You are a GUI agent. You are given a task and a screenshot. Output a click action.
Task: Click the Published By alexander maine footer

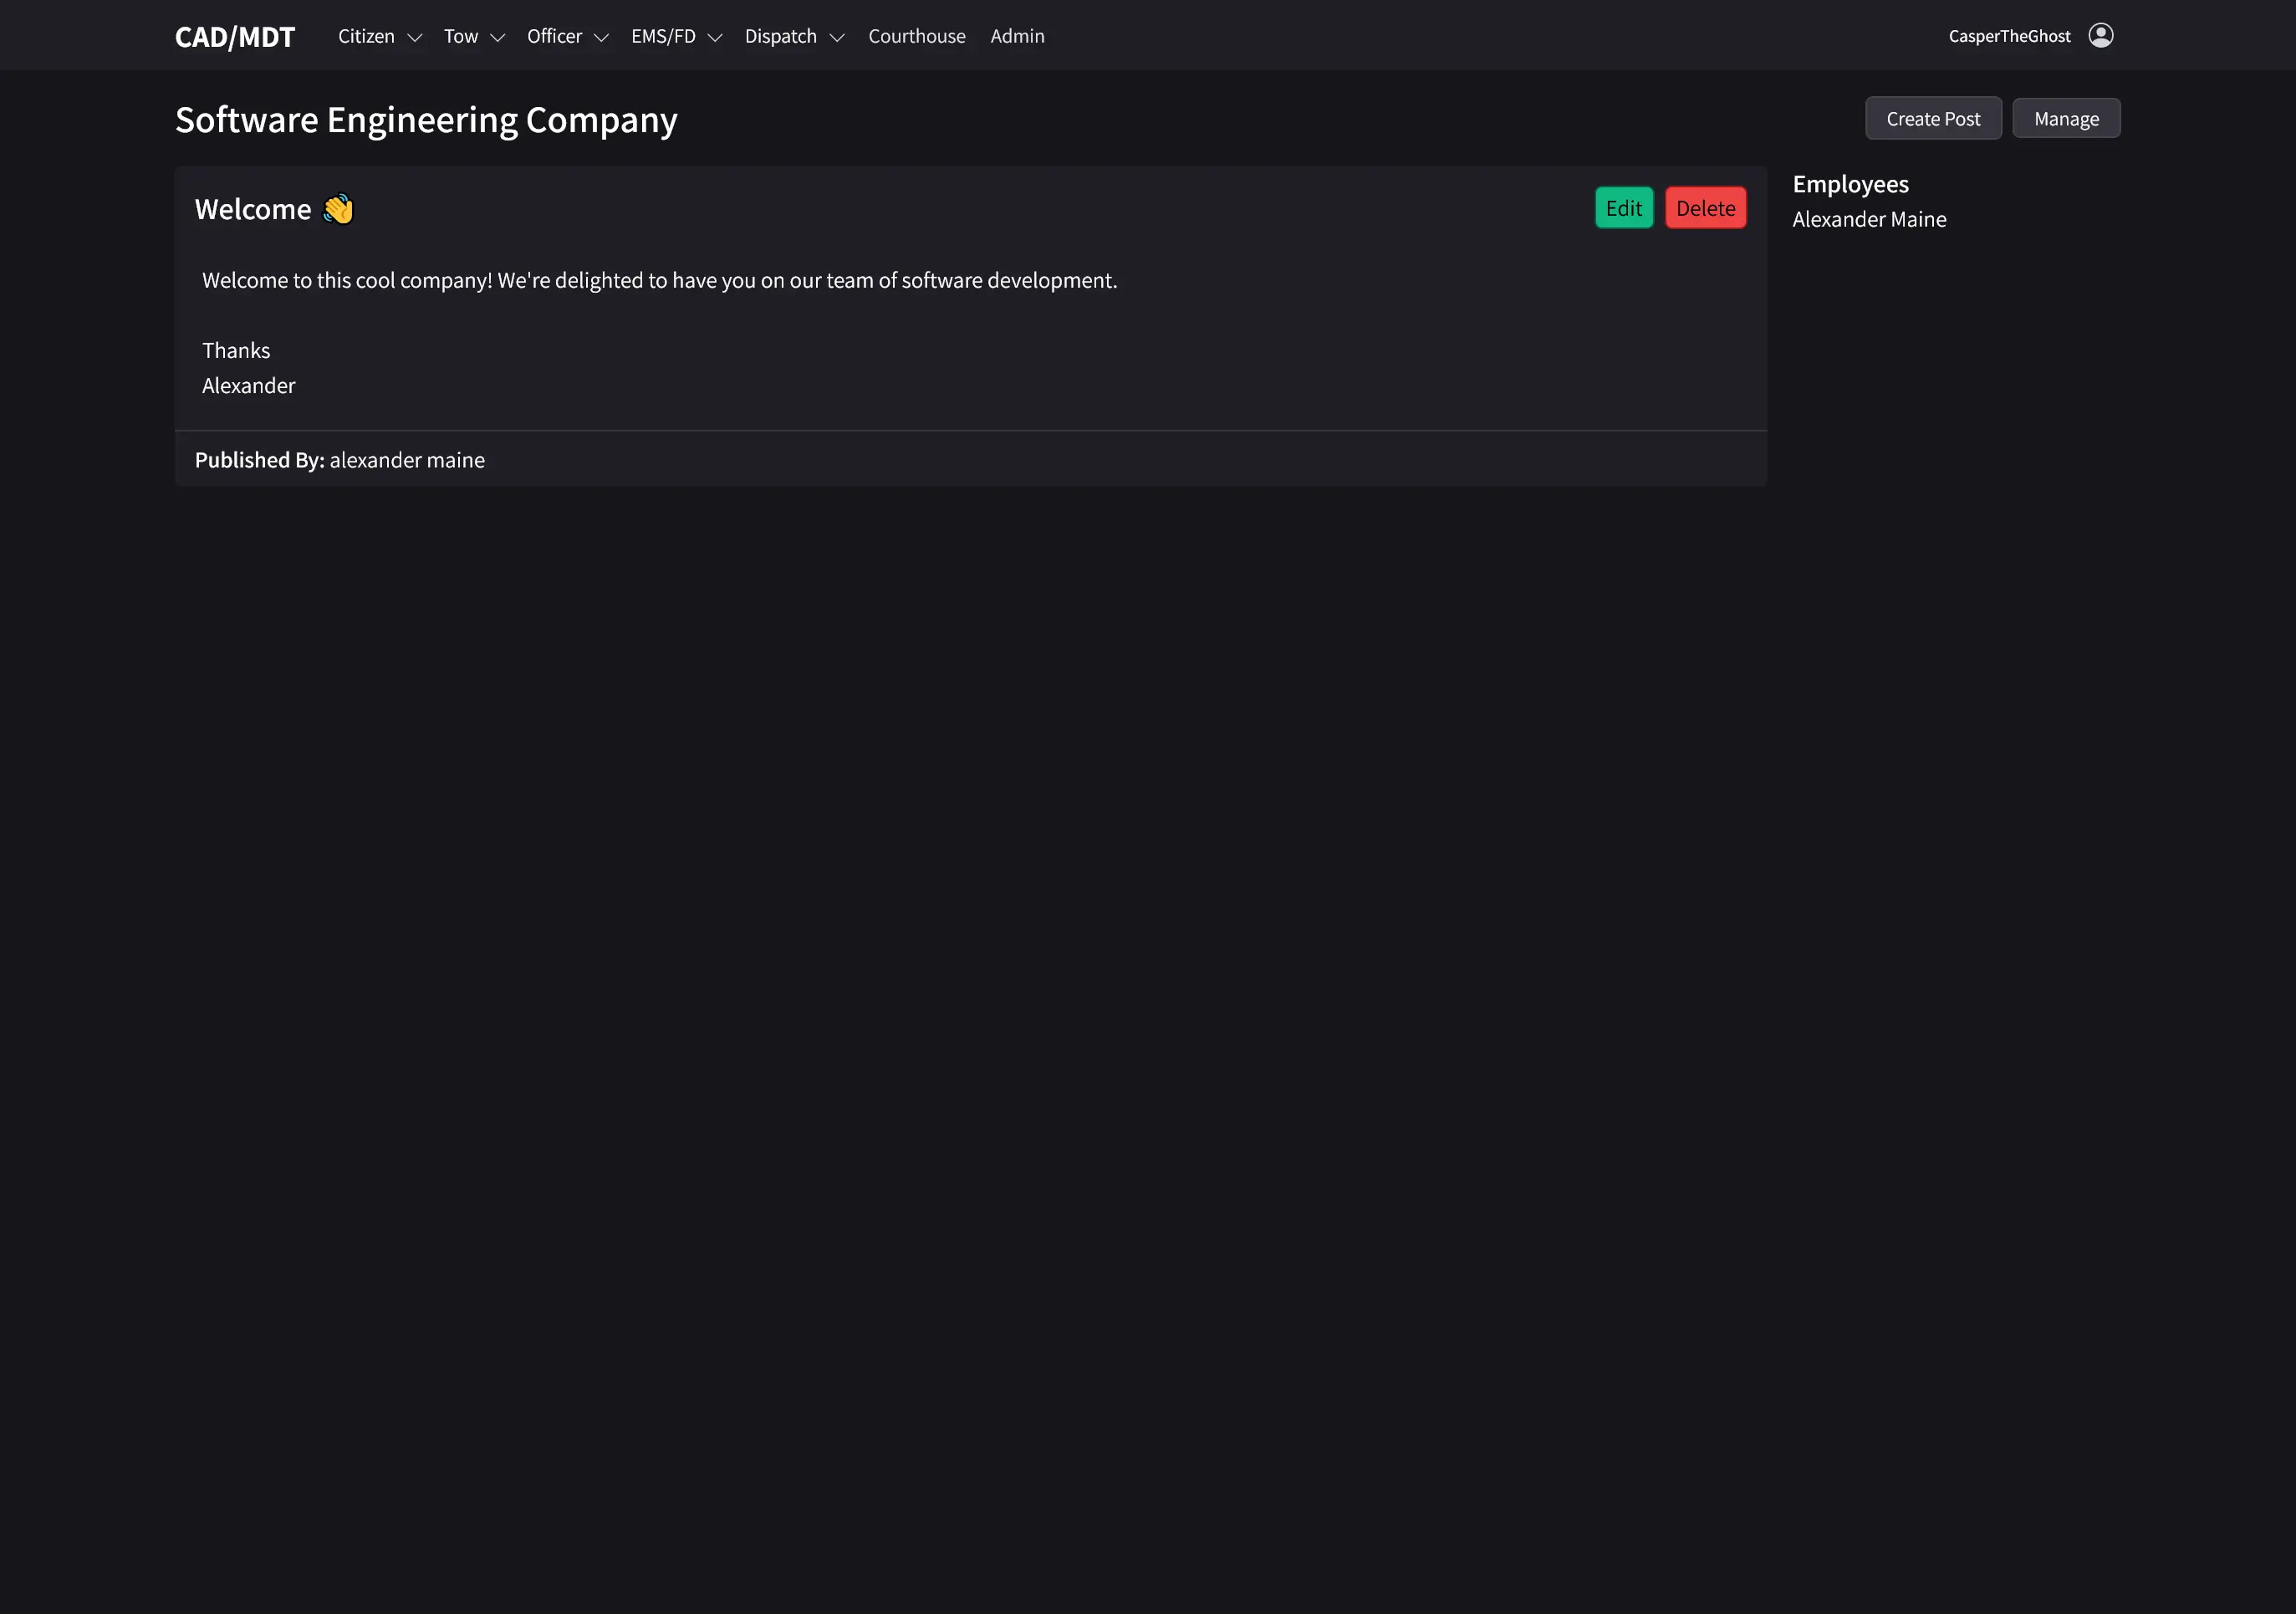340,460
